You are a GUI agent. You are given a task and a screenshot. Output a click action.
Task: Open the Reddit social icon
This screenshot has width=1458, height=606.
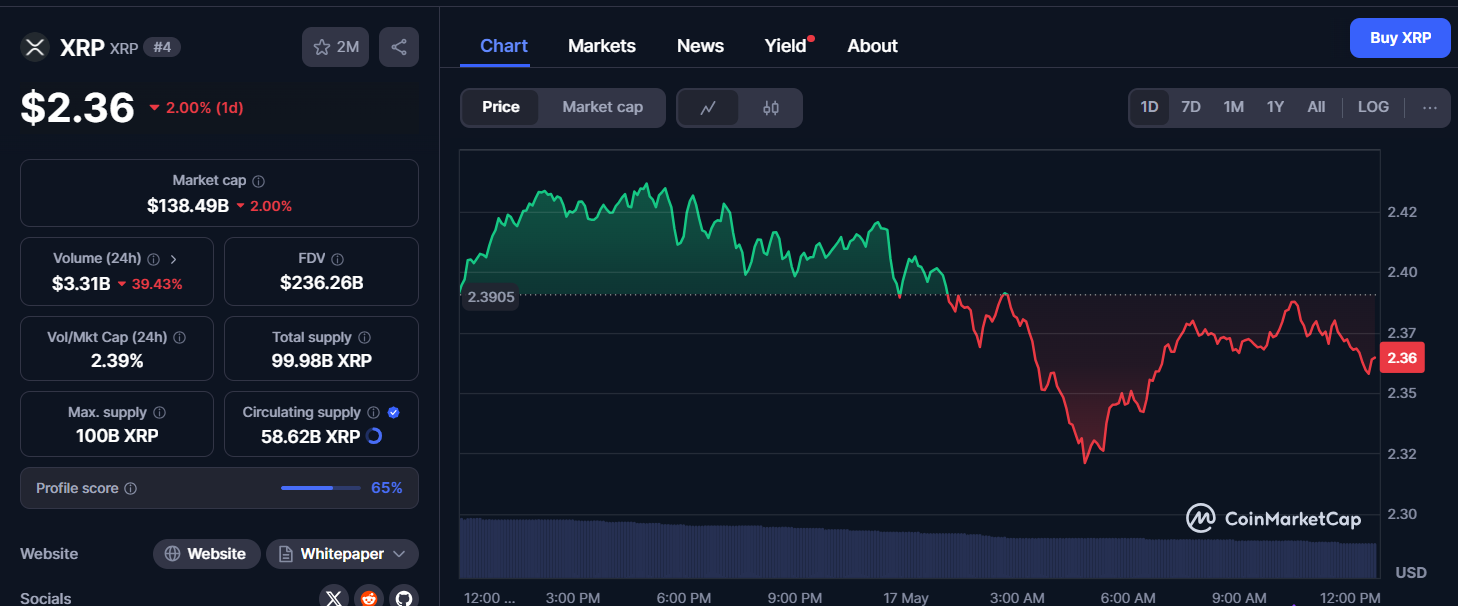369,598
